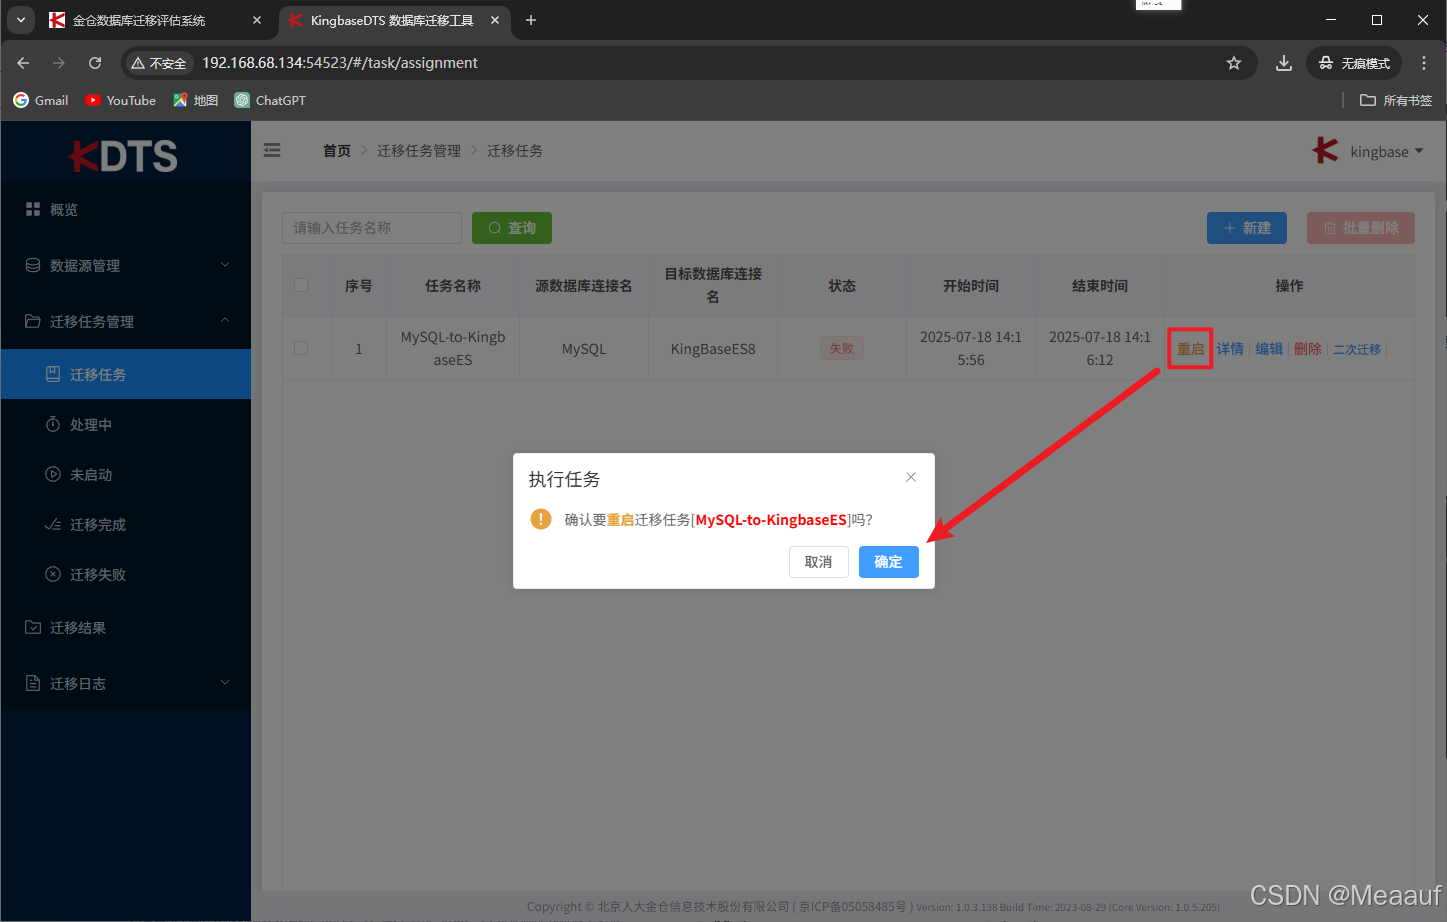Click the 不安全 site security indicator
Screen dimensions: 1447x922
(x=159, y=63)
